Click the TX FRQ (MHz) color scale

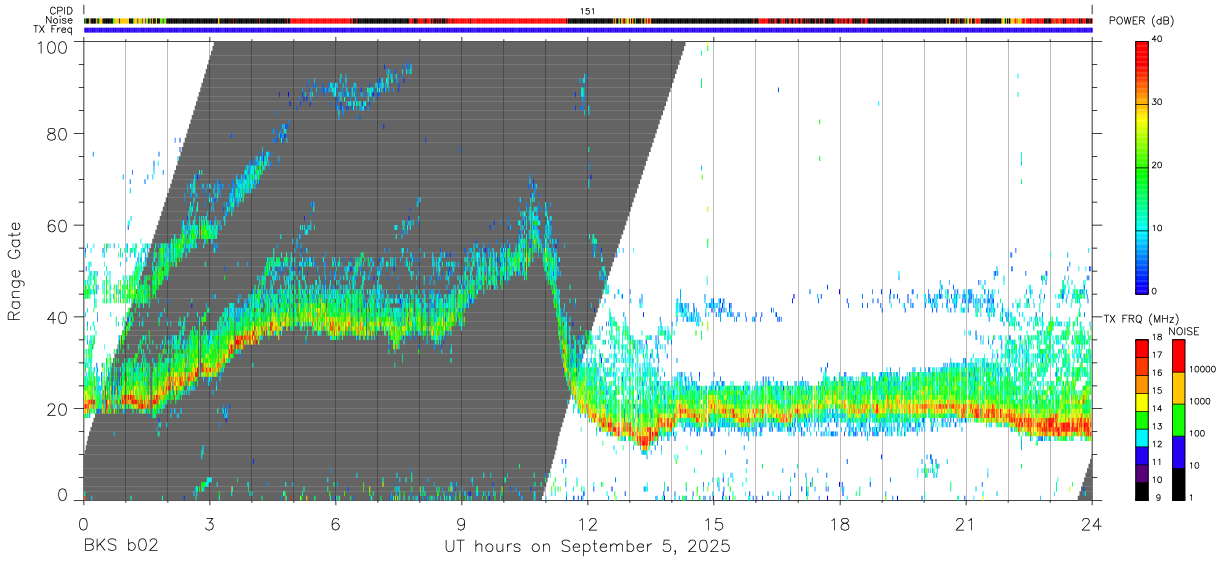coord(1142,420)
